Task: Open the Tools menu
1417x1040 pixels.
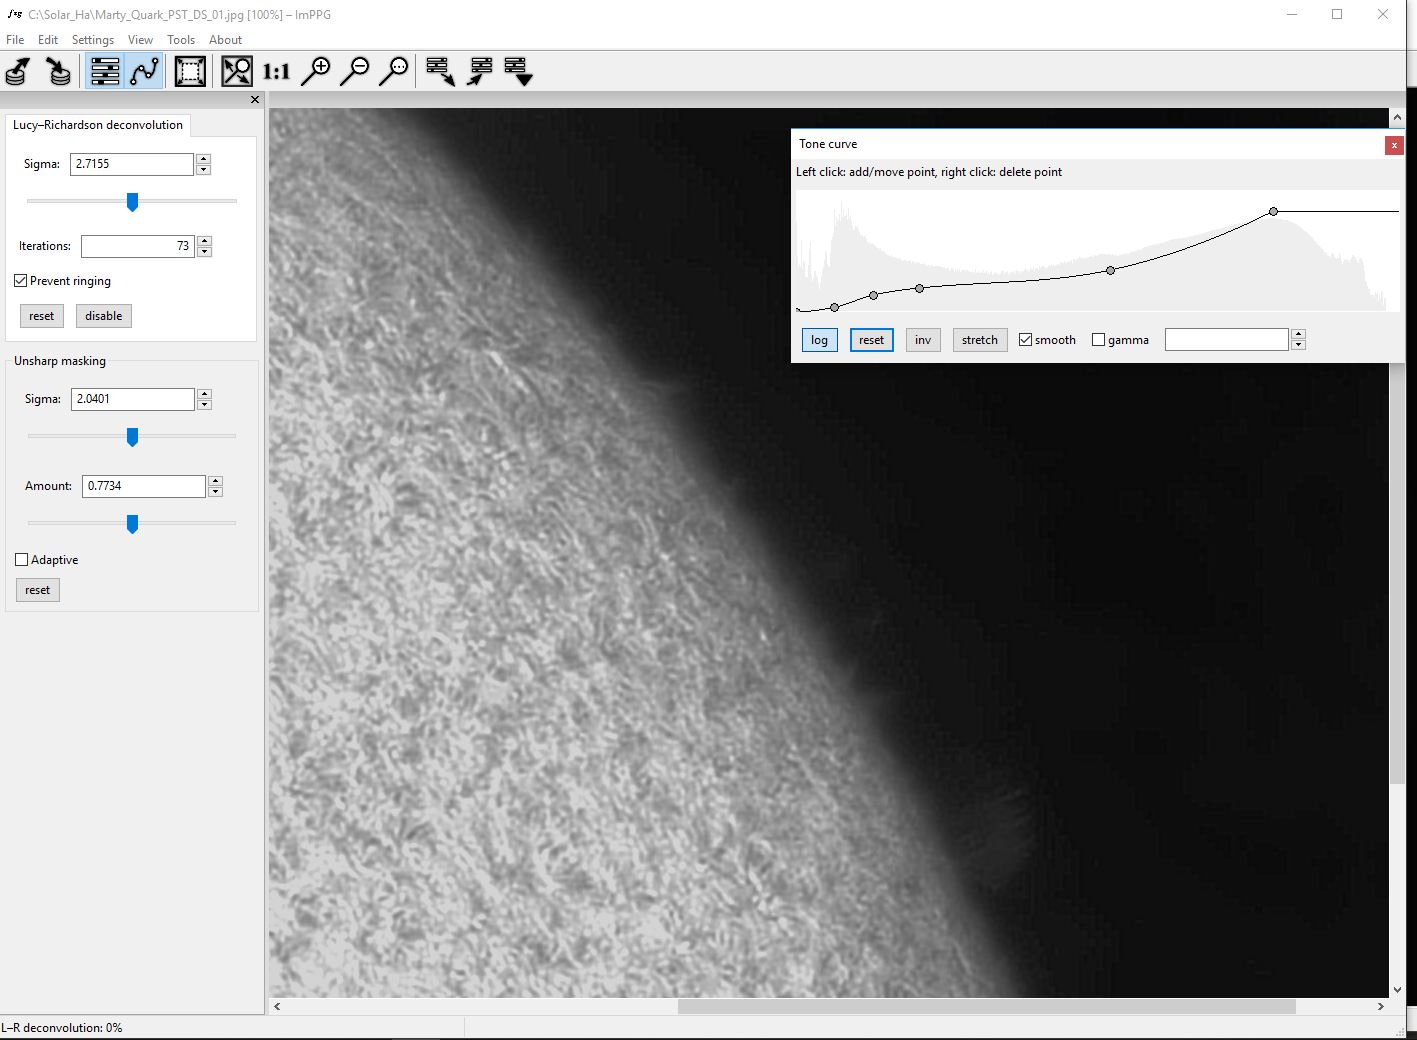Action: coord(181,40)
